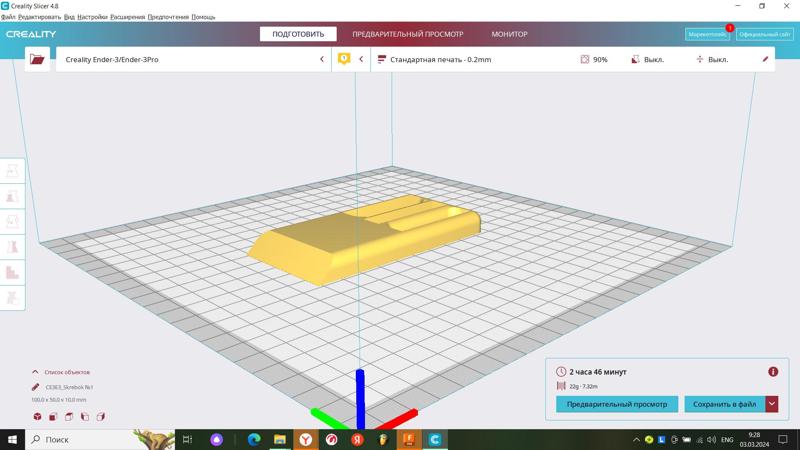Open Стандартная печать - 0.2mm profile panel
The width and height of the screenshot is (800, 450).
click(x=441, y=59)
